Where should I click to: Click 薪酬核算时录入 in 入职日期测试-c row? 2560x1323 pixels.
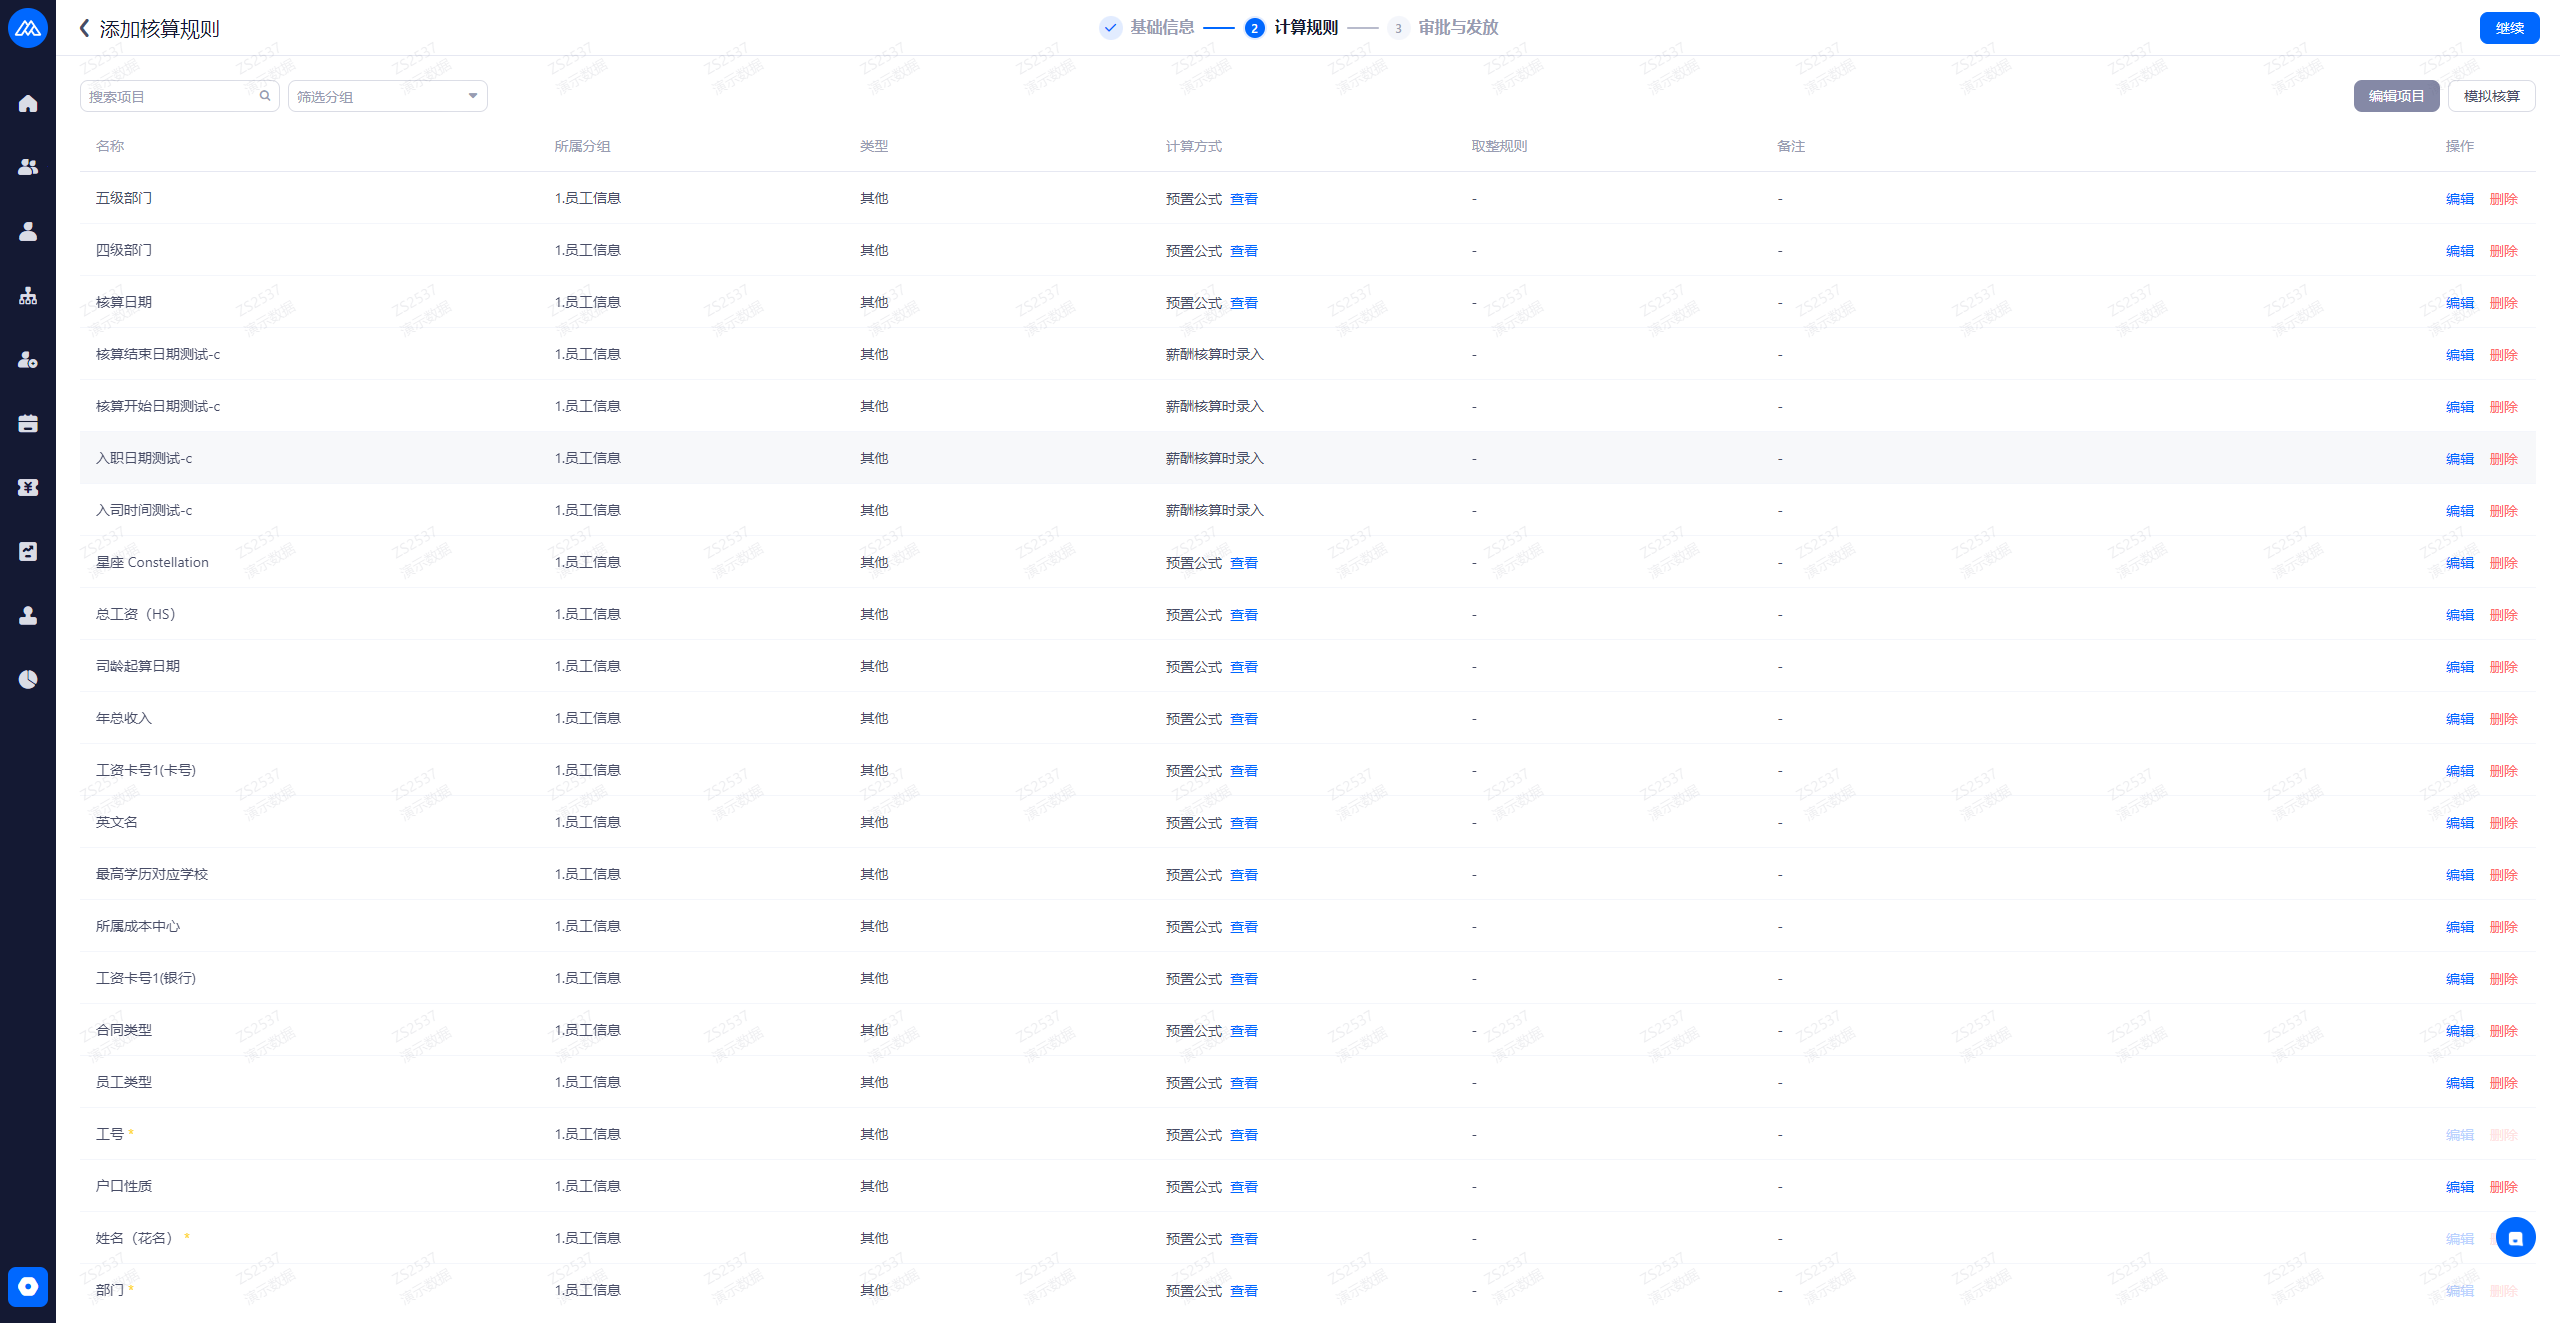click(x=1214, y=458)
